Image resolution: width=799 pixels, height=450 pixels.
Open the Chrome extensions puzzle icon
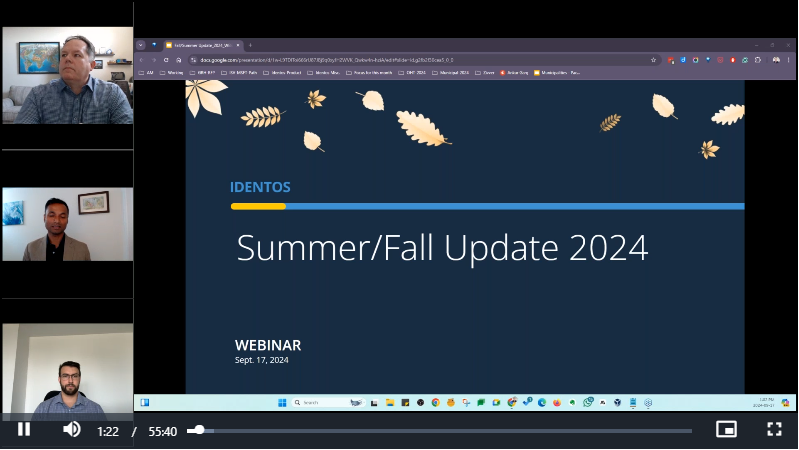coord(758,60)
